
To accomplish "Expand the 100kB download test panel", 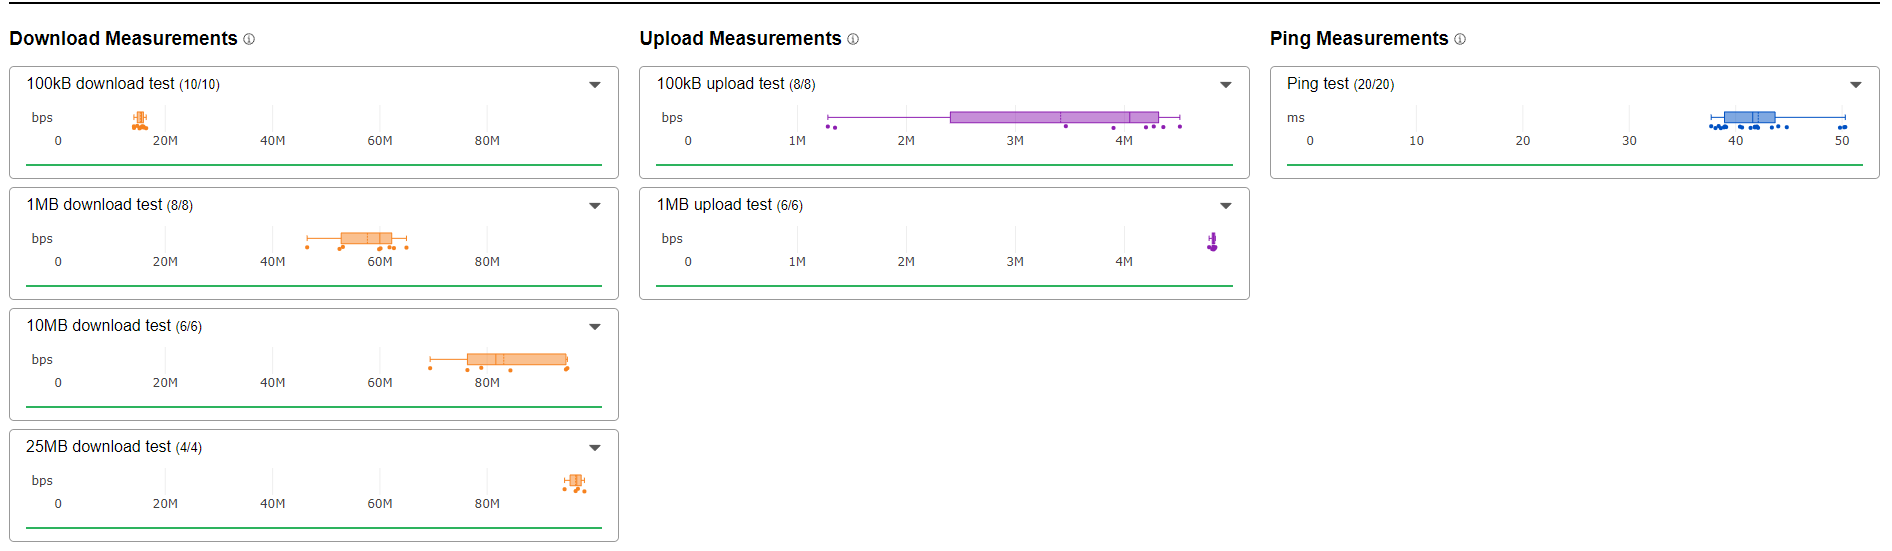I will (595, 85).
